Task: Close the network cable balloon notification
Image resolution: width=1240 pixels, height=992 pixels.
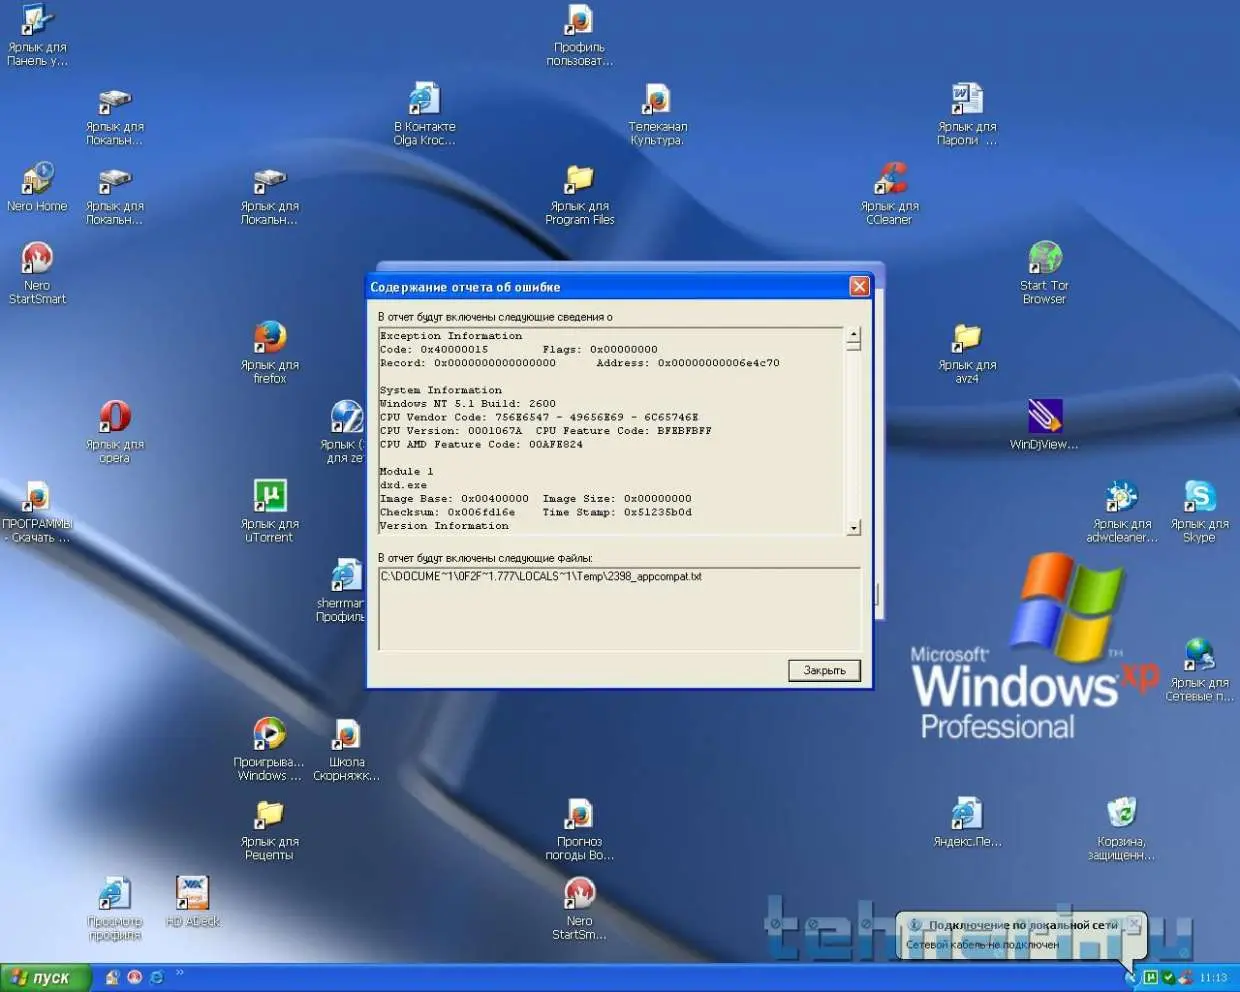Action: tap(1133, 922)
